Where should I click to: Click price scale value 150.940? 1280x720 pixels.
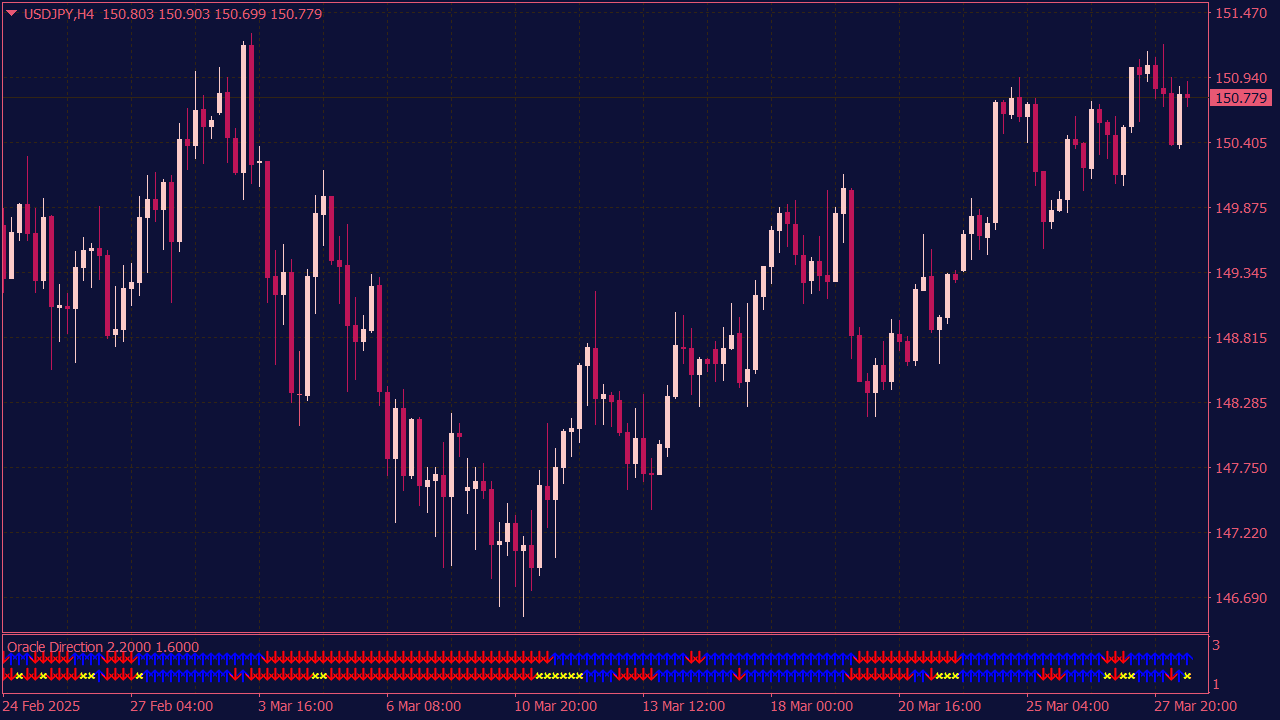pos(1240,78)
